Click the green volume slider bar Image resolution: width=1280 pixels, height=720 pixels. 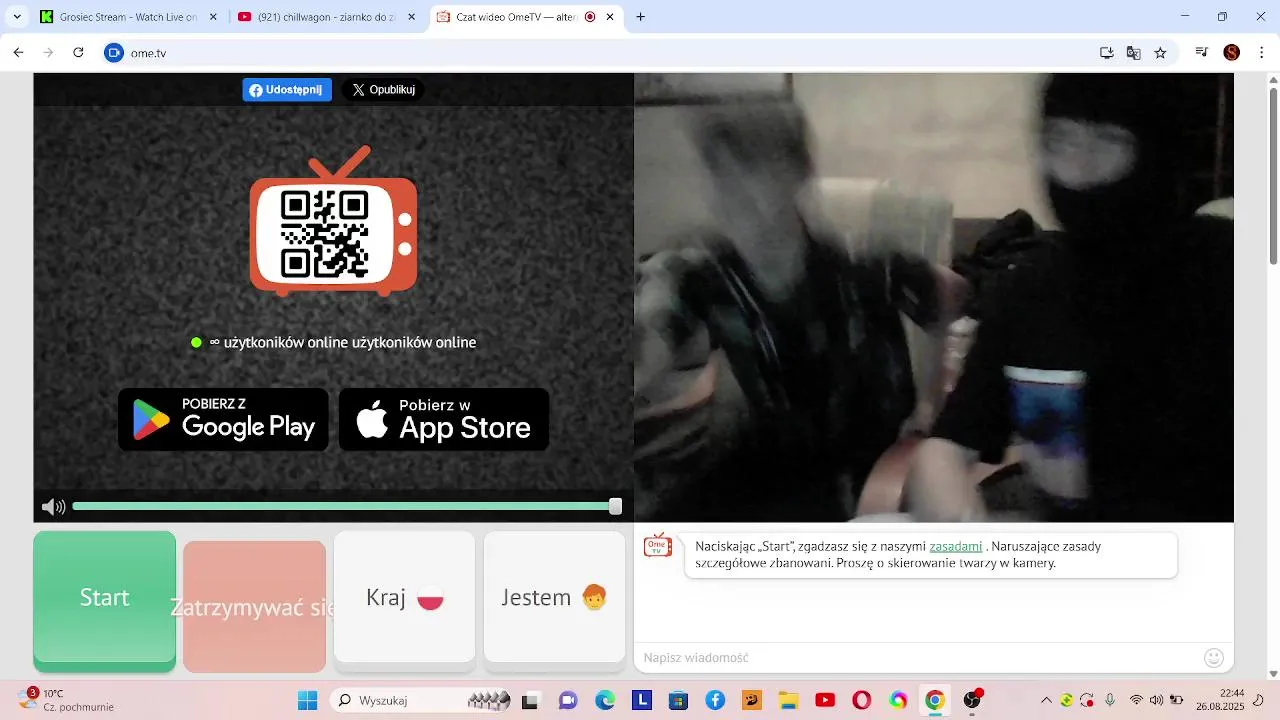pos(342,507)
